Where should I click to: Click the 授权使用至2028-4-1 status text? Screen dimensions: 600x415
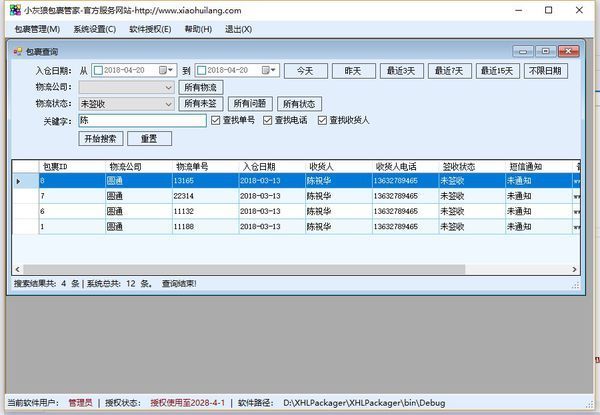[188, 403]
